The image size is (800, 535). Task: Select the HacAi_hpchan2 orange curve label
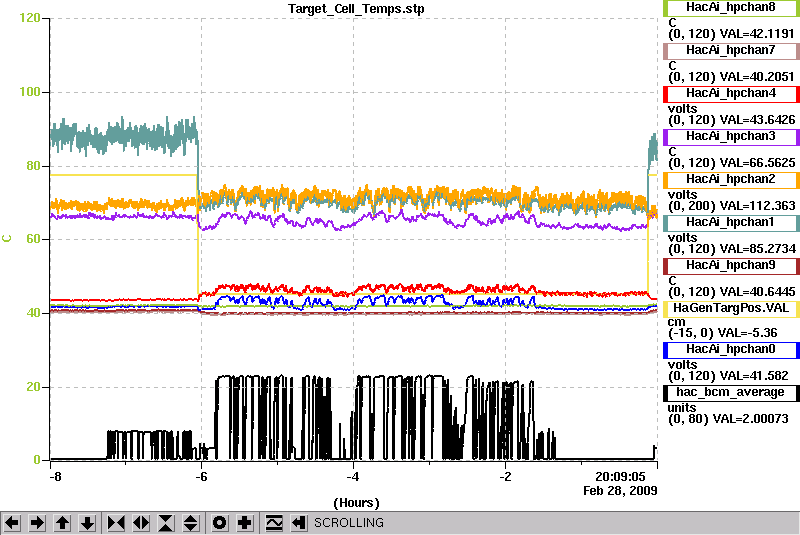(731, 180)
